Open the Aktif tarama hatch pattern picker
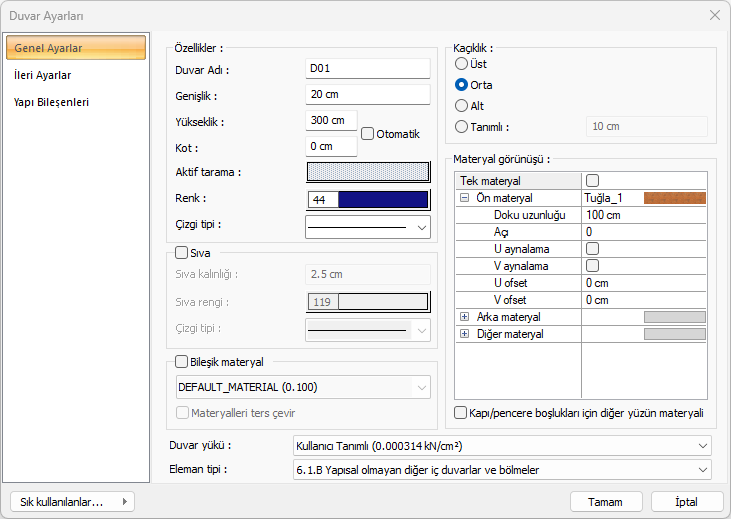Screen dimensions: 731x519 click(x=367, y=172)
